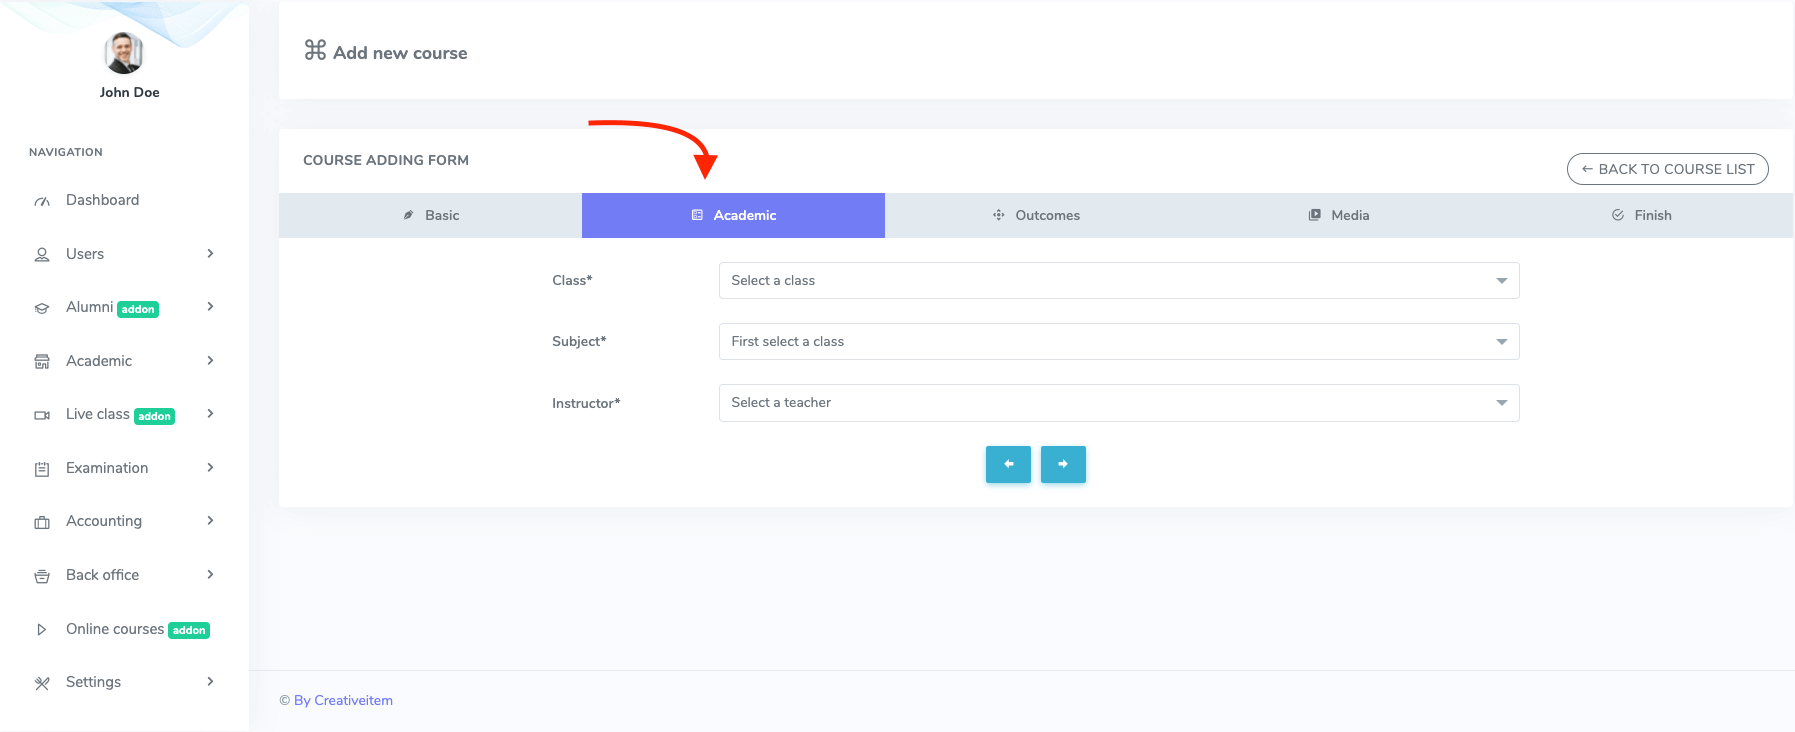Switch to the Outcomes tab

pyautogui.click(x=1036, y=216)
